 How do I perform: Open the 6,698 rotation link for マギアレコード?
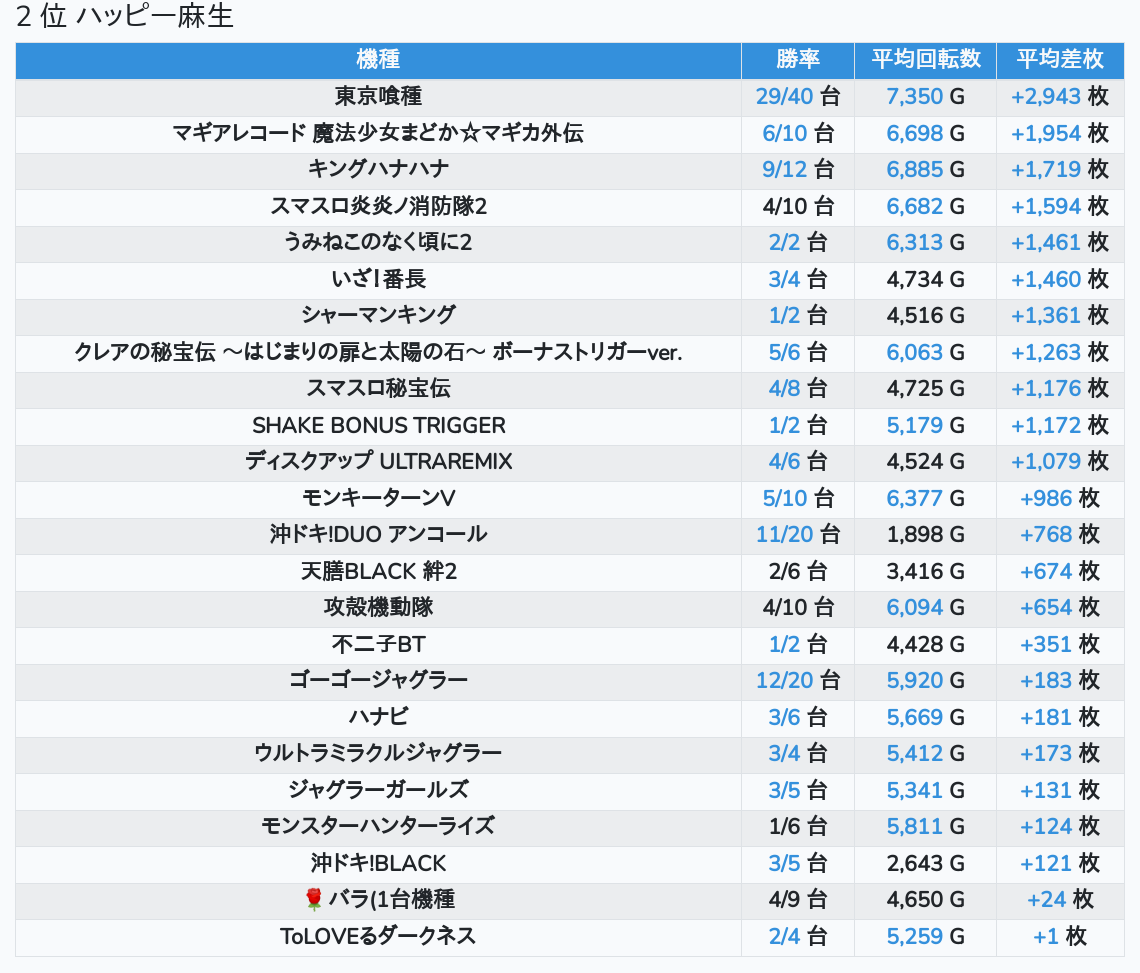[914, 133]
